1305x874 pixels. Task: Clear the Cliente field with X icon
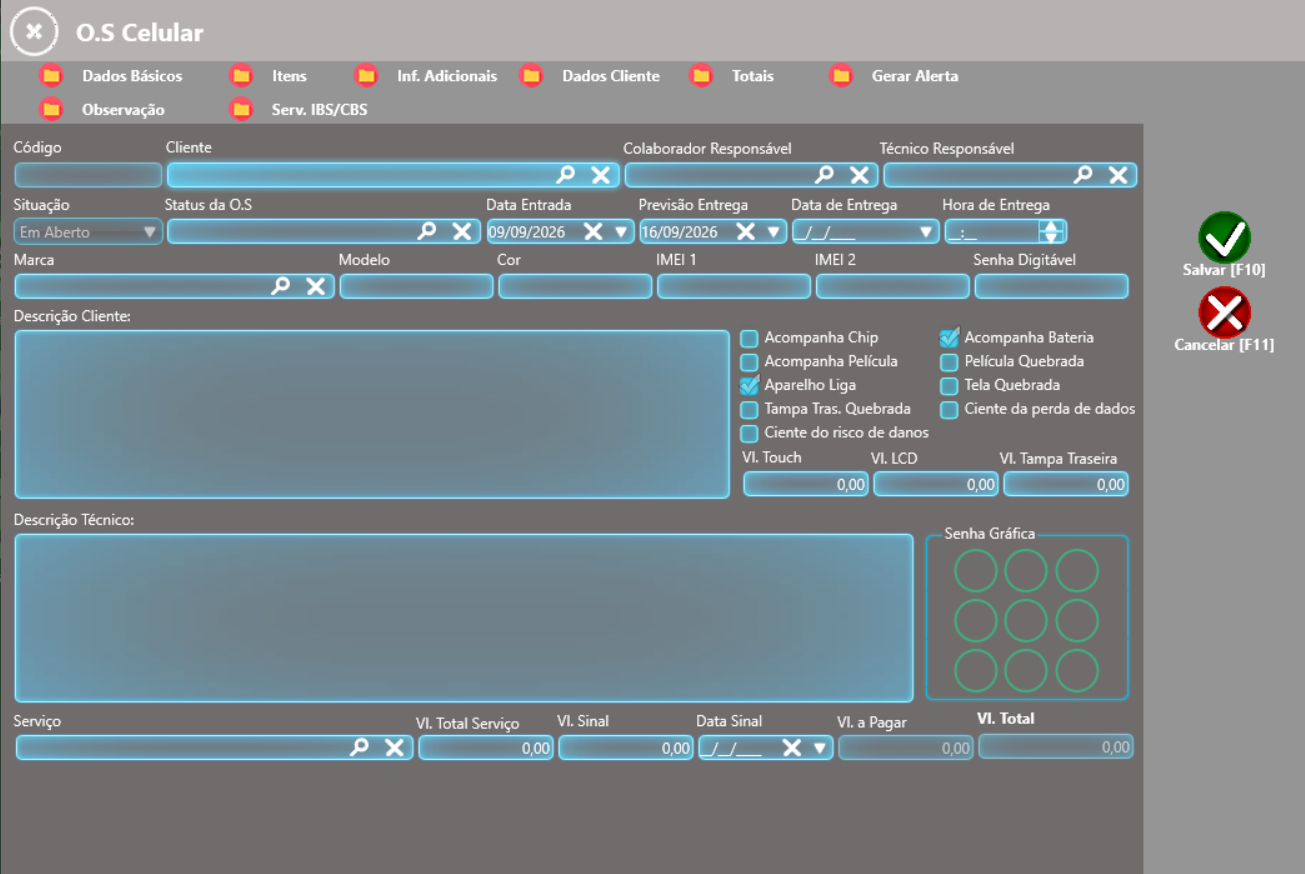[601, 175]
